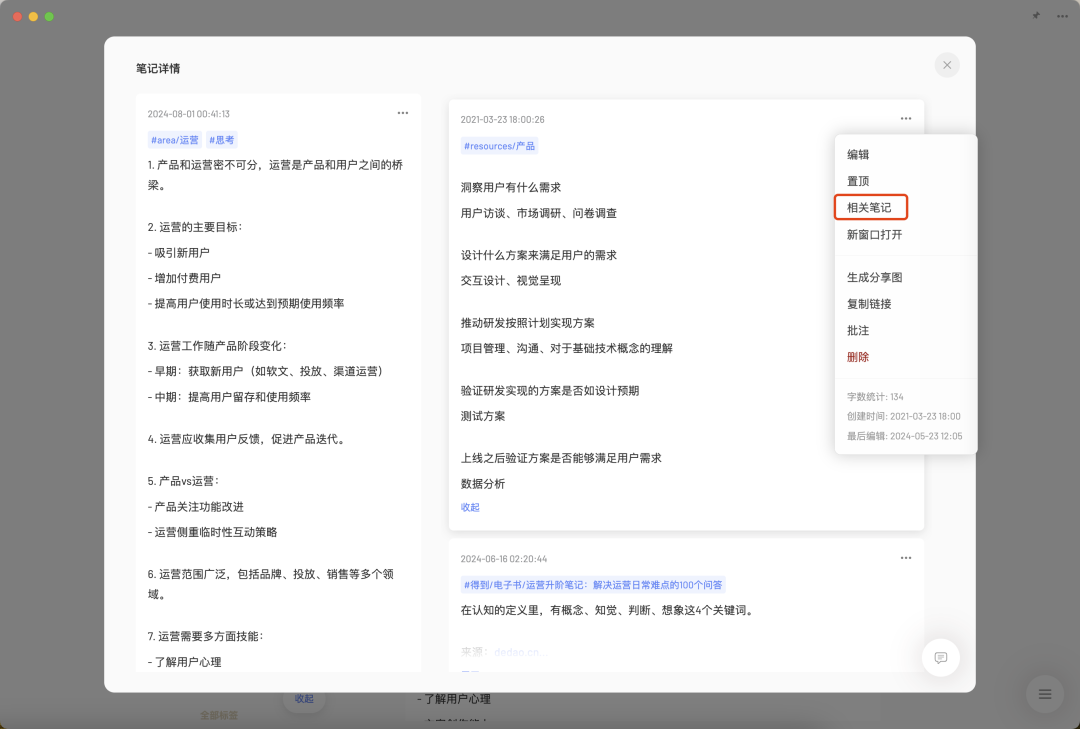Click the text 在认知的定义里 sentence
This screenshot has height=729, width=1080.
coord(607,610)
